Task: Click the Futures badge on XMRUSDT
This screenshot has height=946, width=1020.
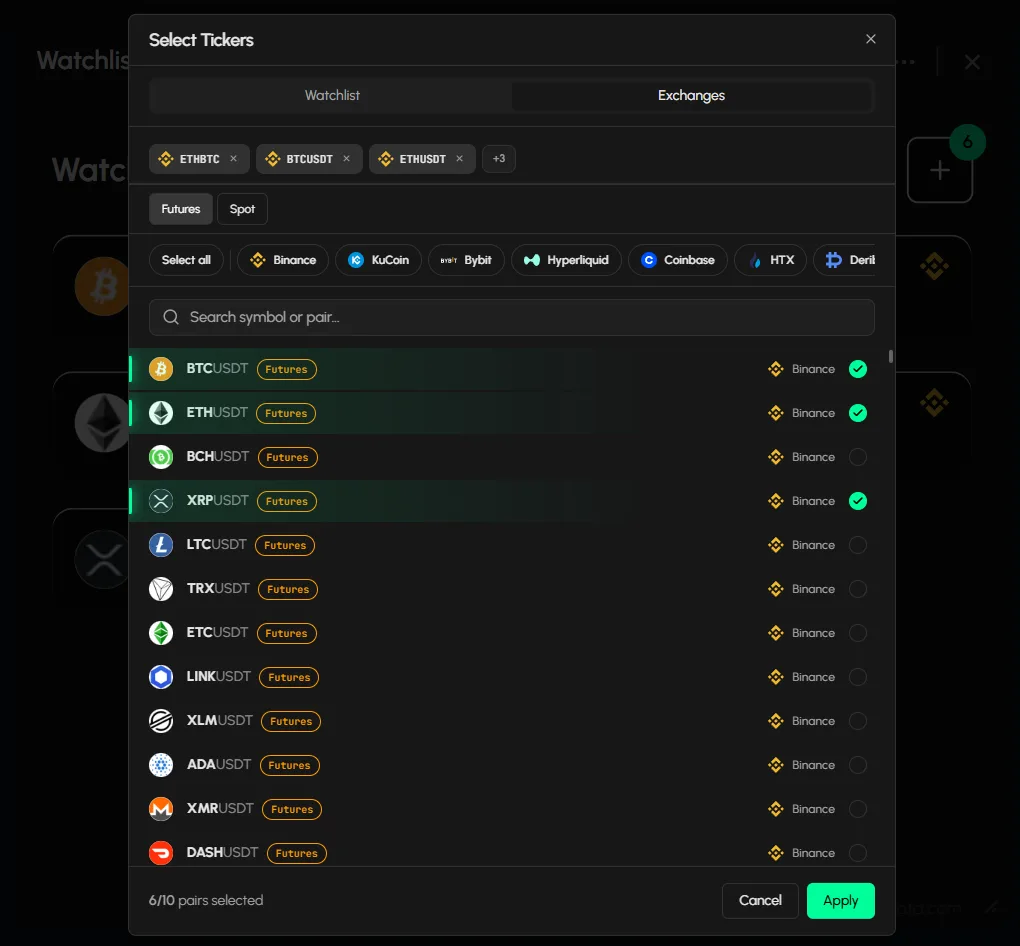Action: [x=292, y=809]
